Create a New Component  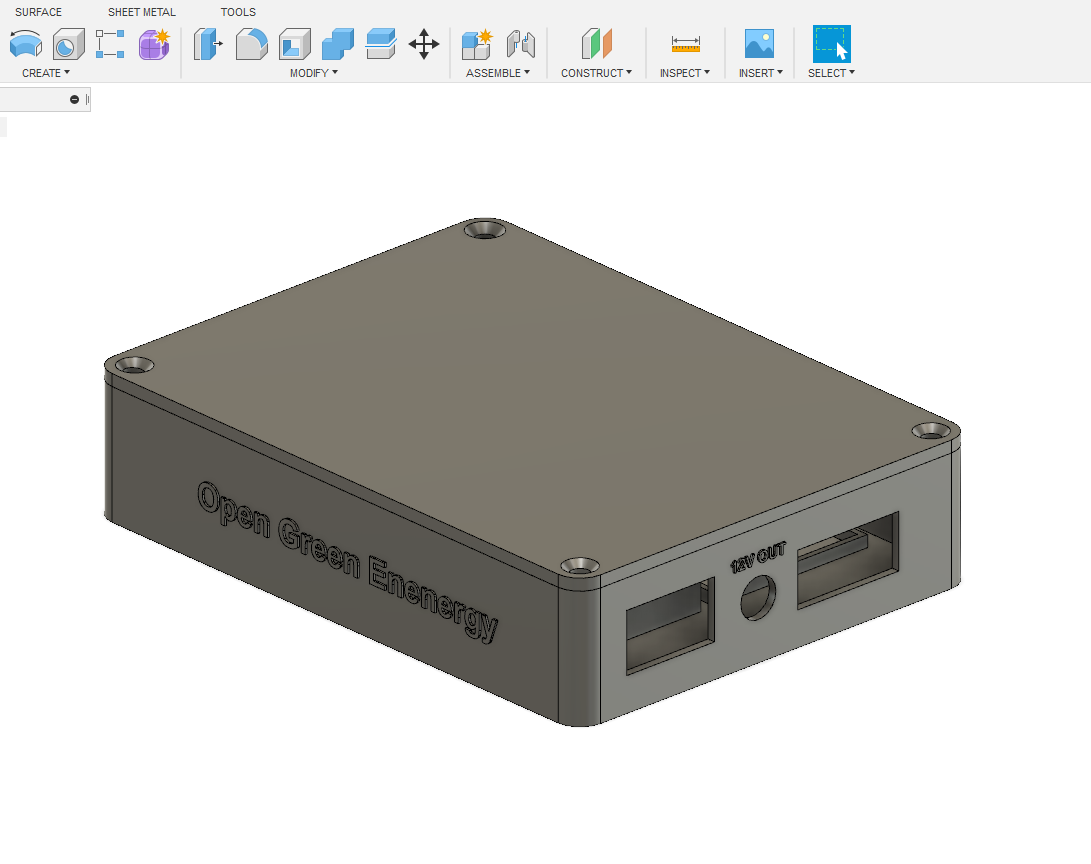[x=475, y=44]
